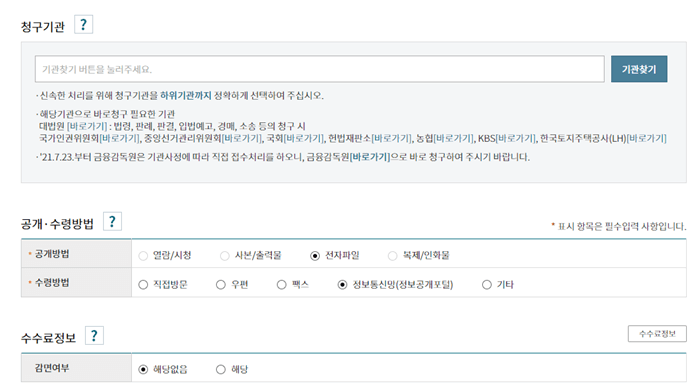Open 농협 바로가기 link

click(x=454, y=138)
